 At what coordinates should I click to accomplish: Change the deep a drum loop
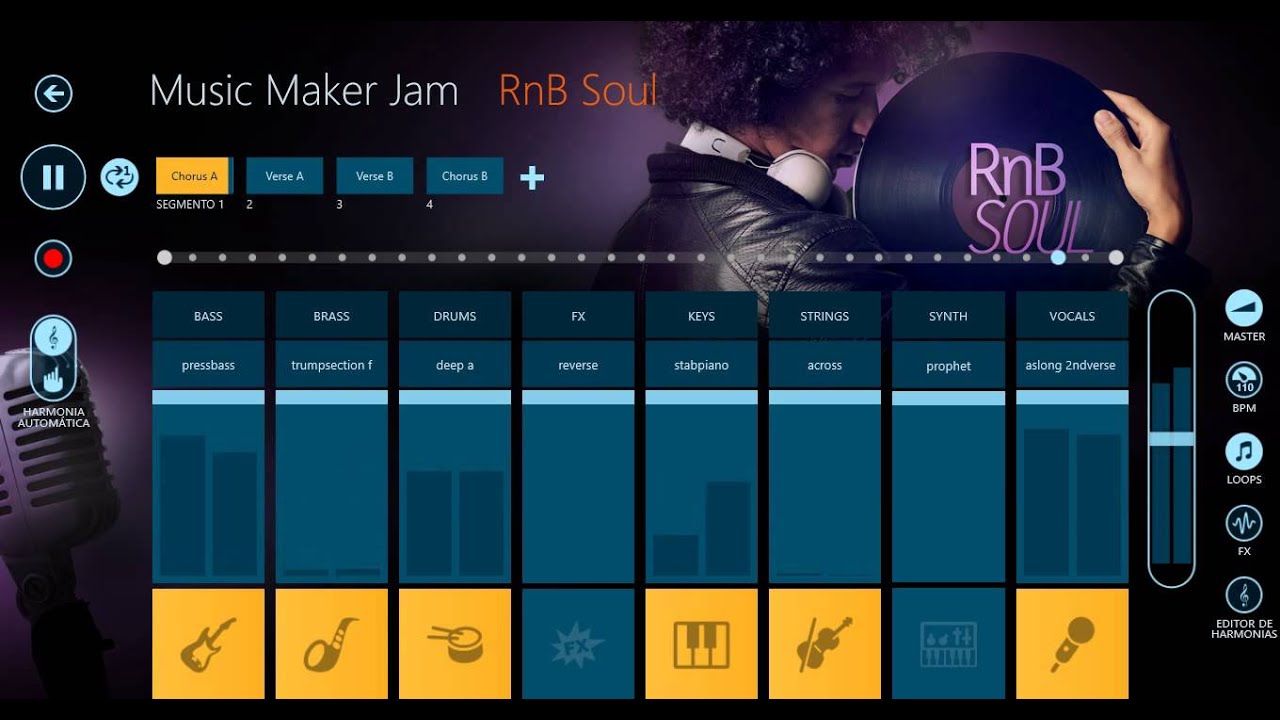pyautogui.click(x=455, y=365)
